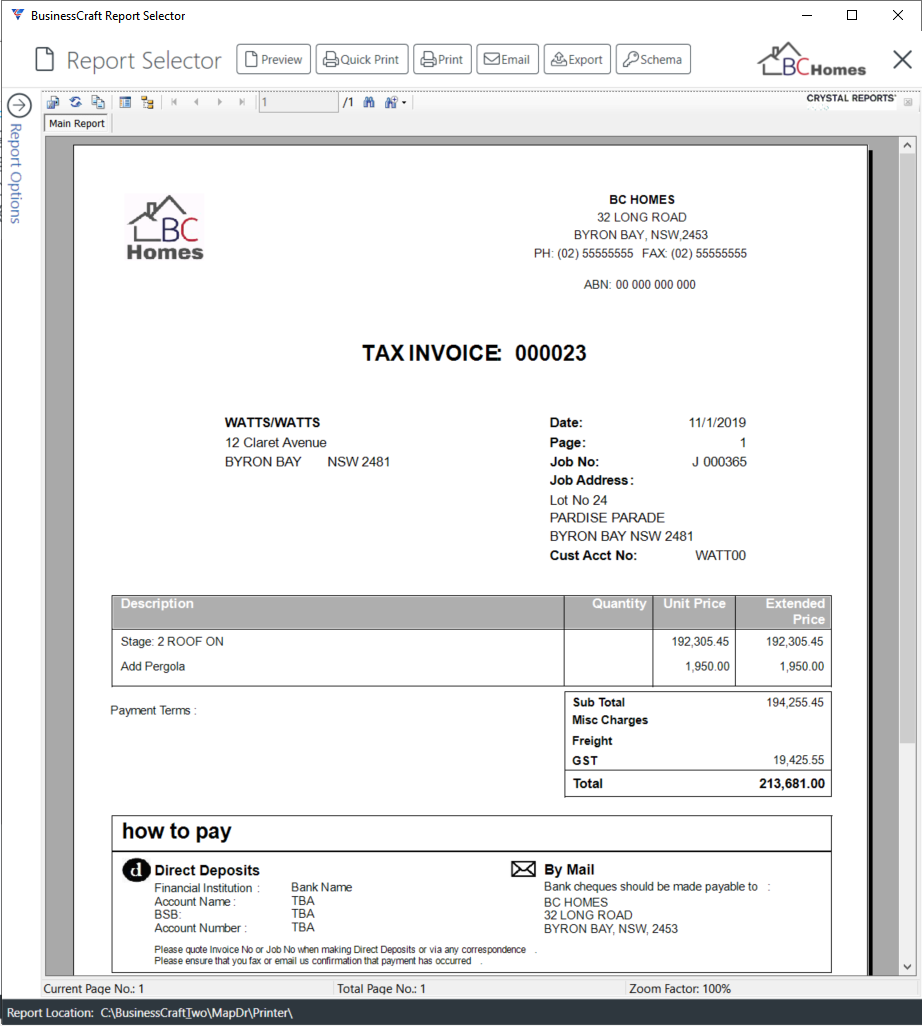
Task: Expand Report Options panel arrow
Action: click(19, 105)
